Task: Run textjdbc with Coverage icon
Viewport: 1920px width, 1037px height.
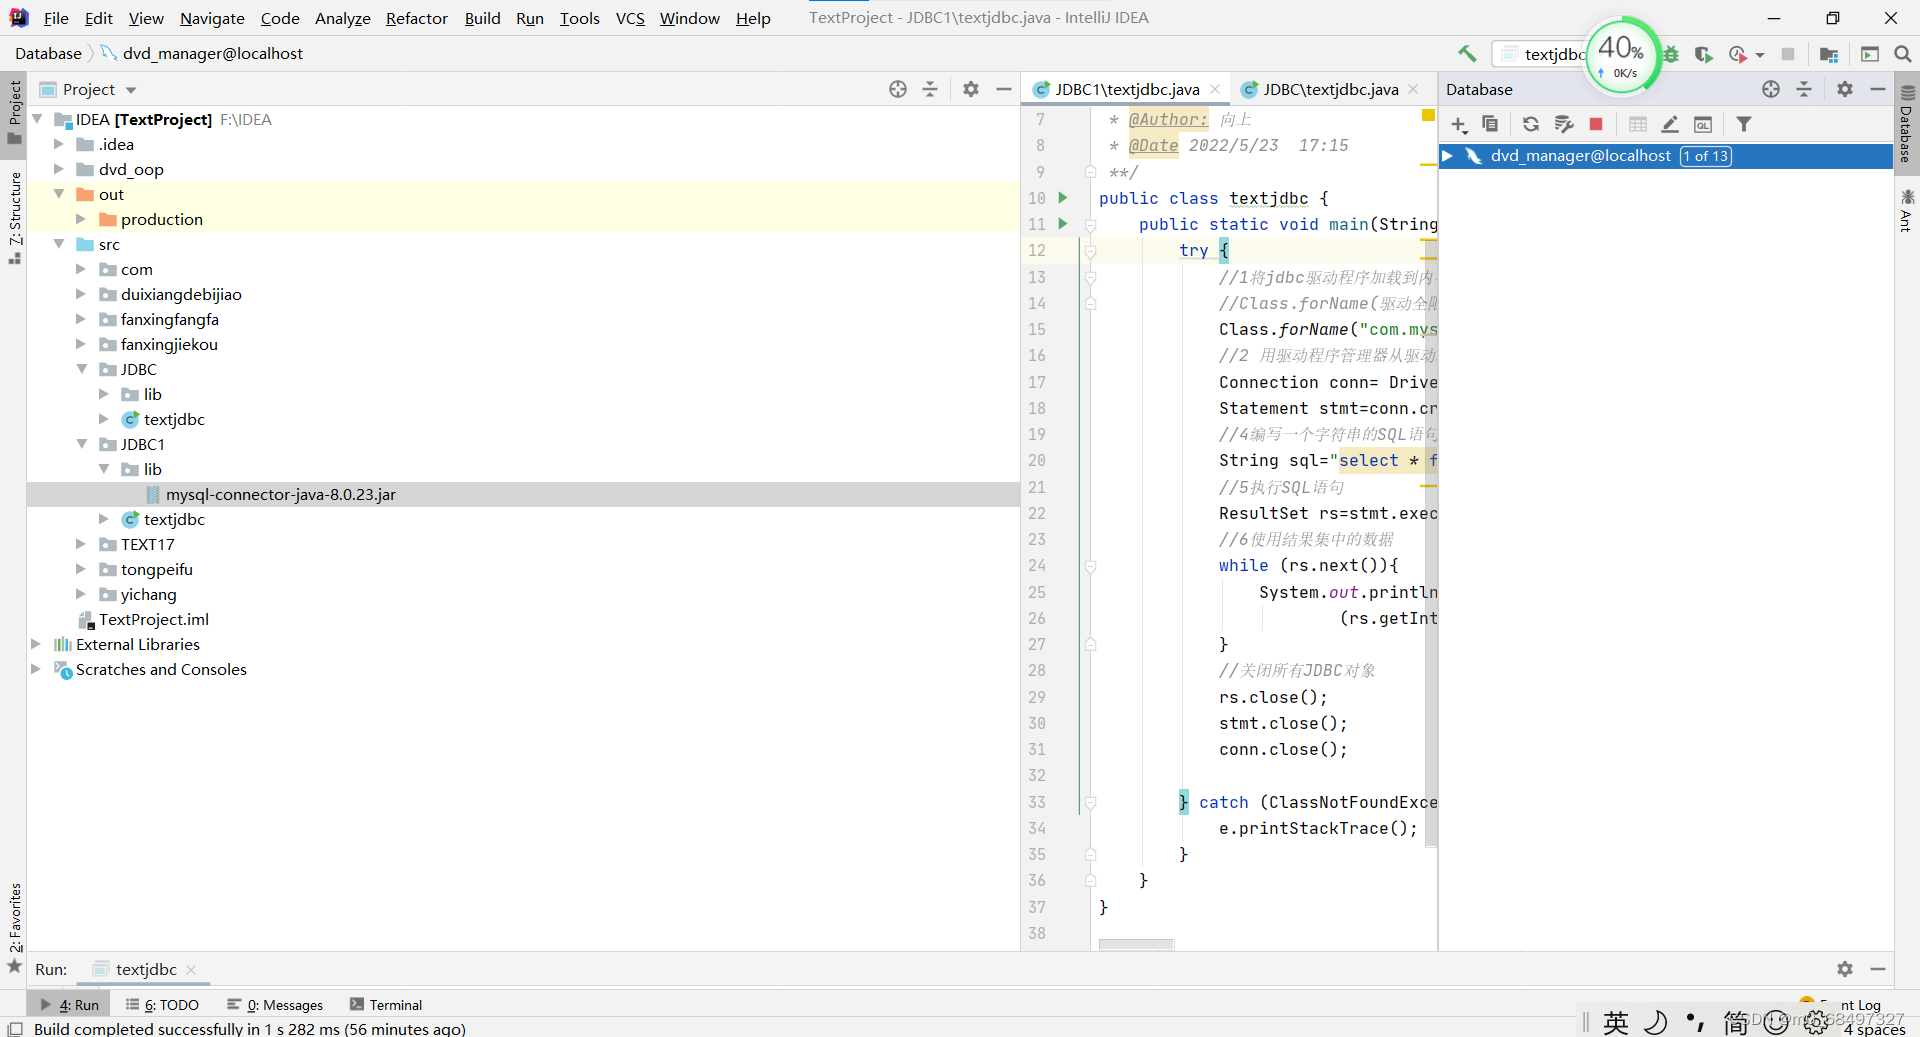Action: coord(1704,54)
